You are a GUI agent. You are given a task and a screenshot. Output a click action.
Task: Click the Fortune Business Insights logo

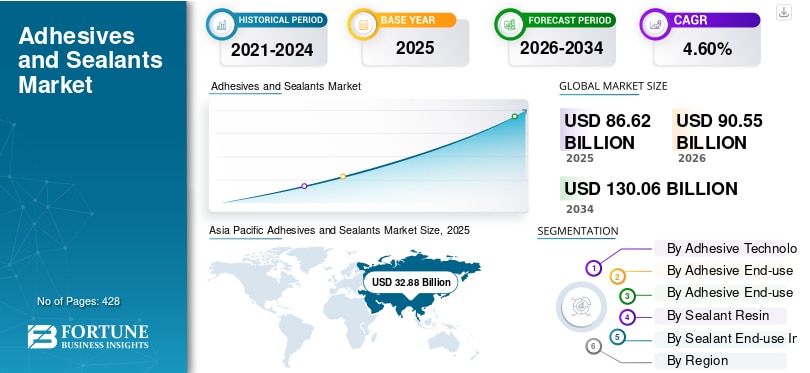point(88,336)
